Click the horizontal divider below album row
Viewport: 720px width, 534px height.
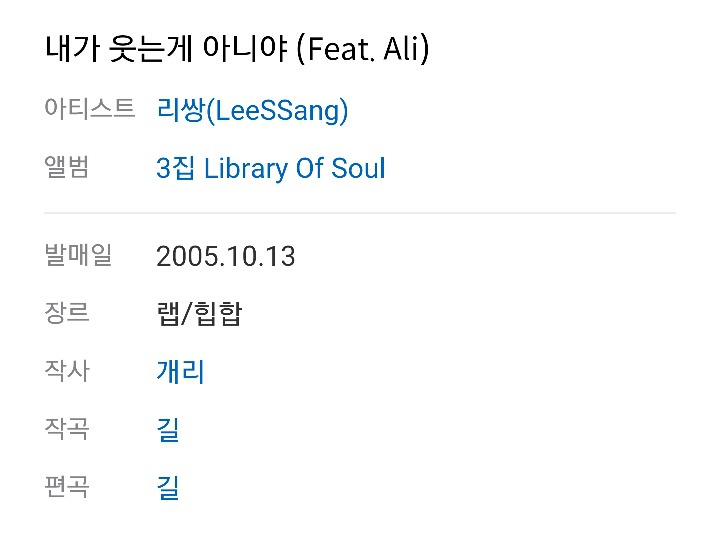[x=360, y=213]
